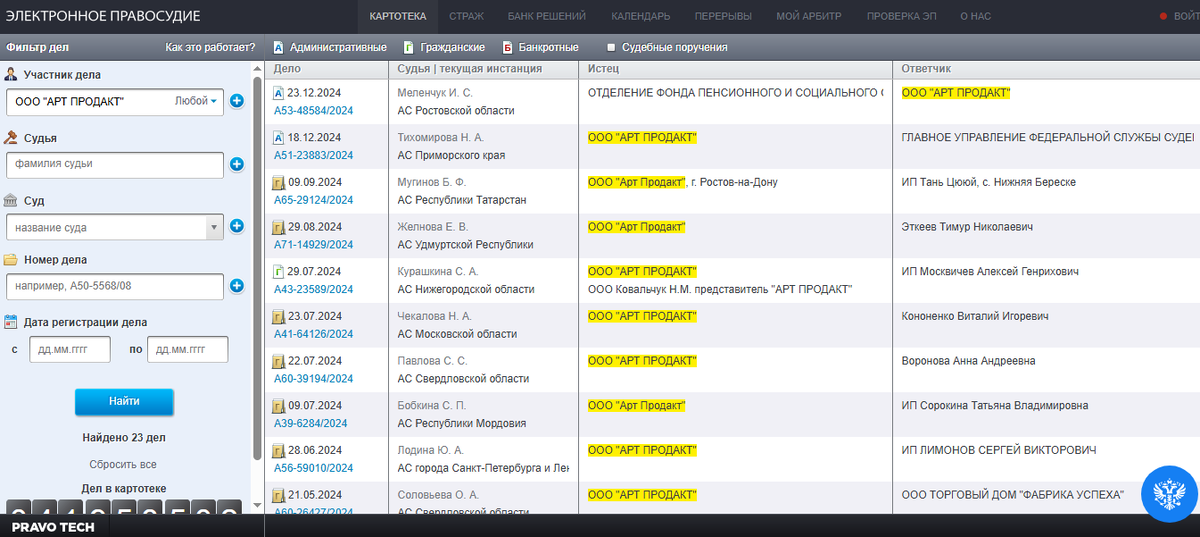1200x537 pixels.
Task: Click the judge surname input field
Action: (x=114, y=164)
